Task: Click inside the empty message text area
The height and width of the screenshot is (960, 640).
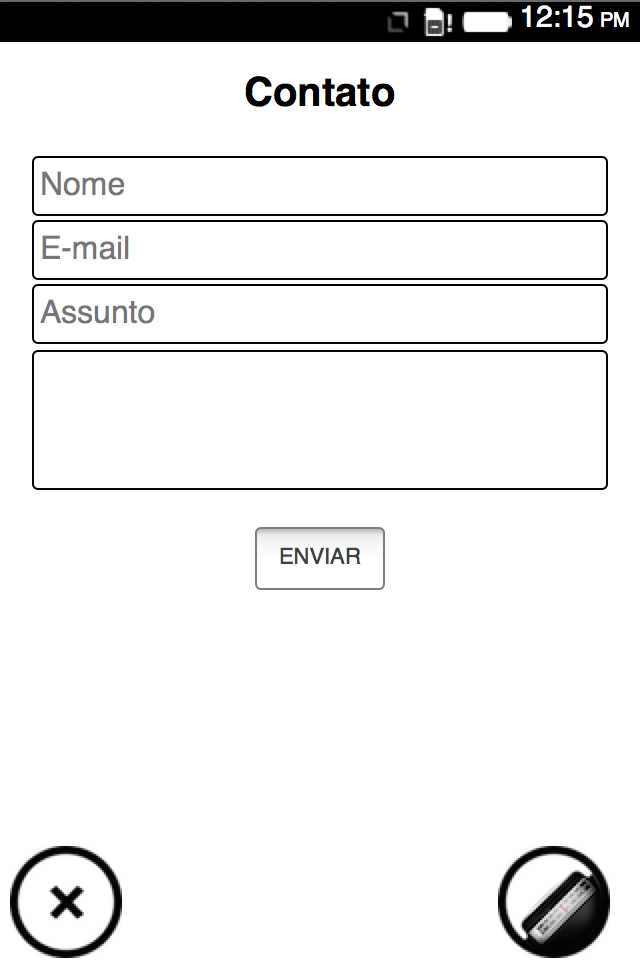Action: tap(320, 420)
